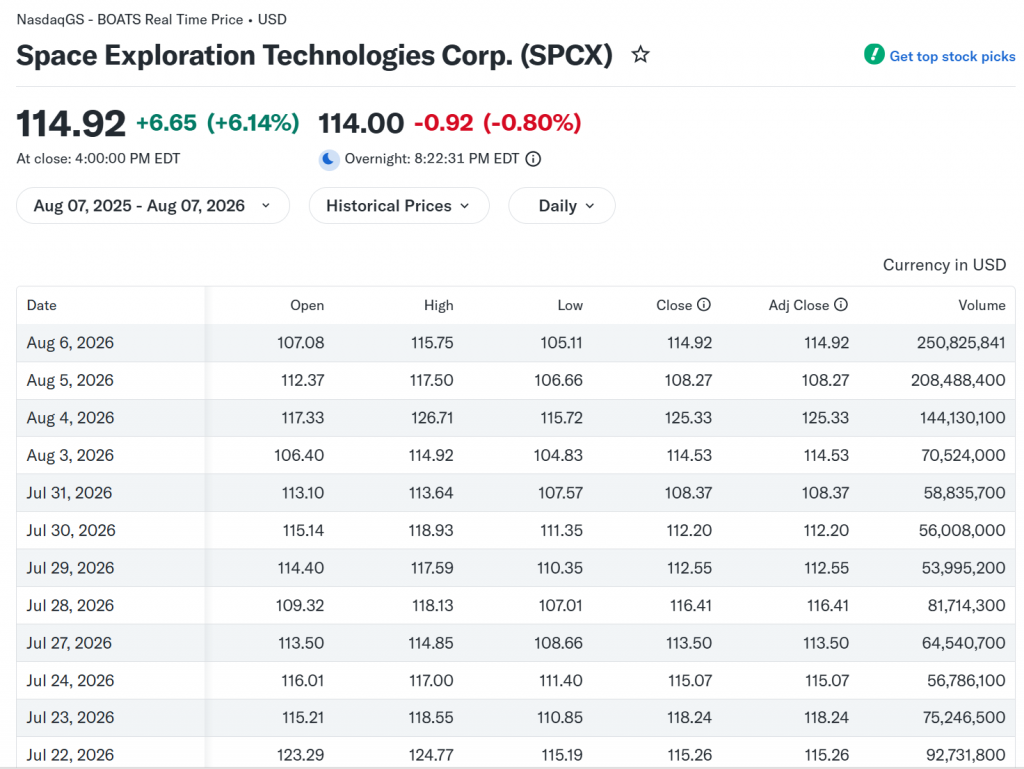1024x769 pixels.
Task: Select the Jul 22, 2026 row date
Action: tap(70, 755)
